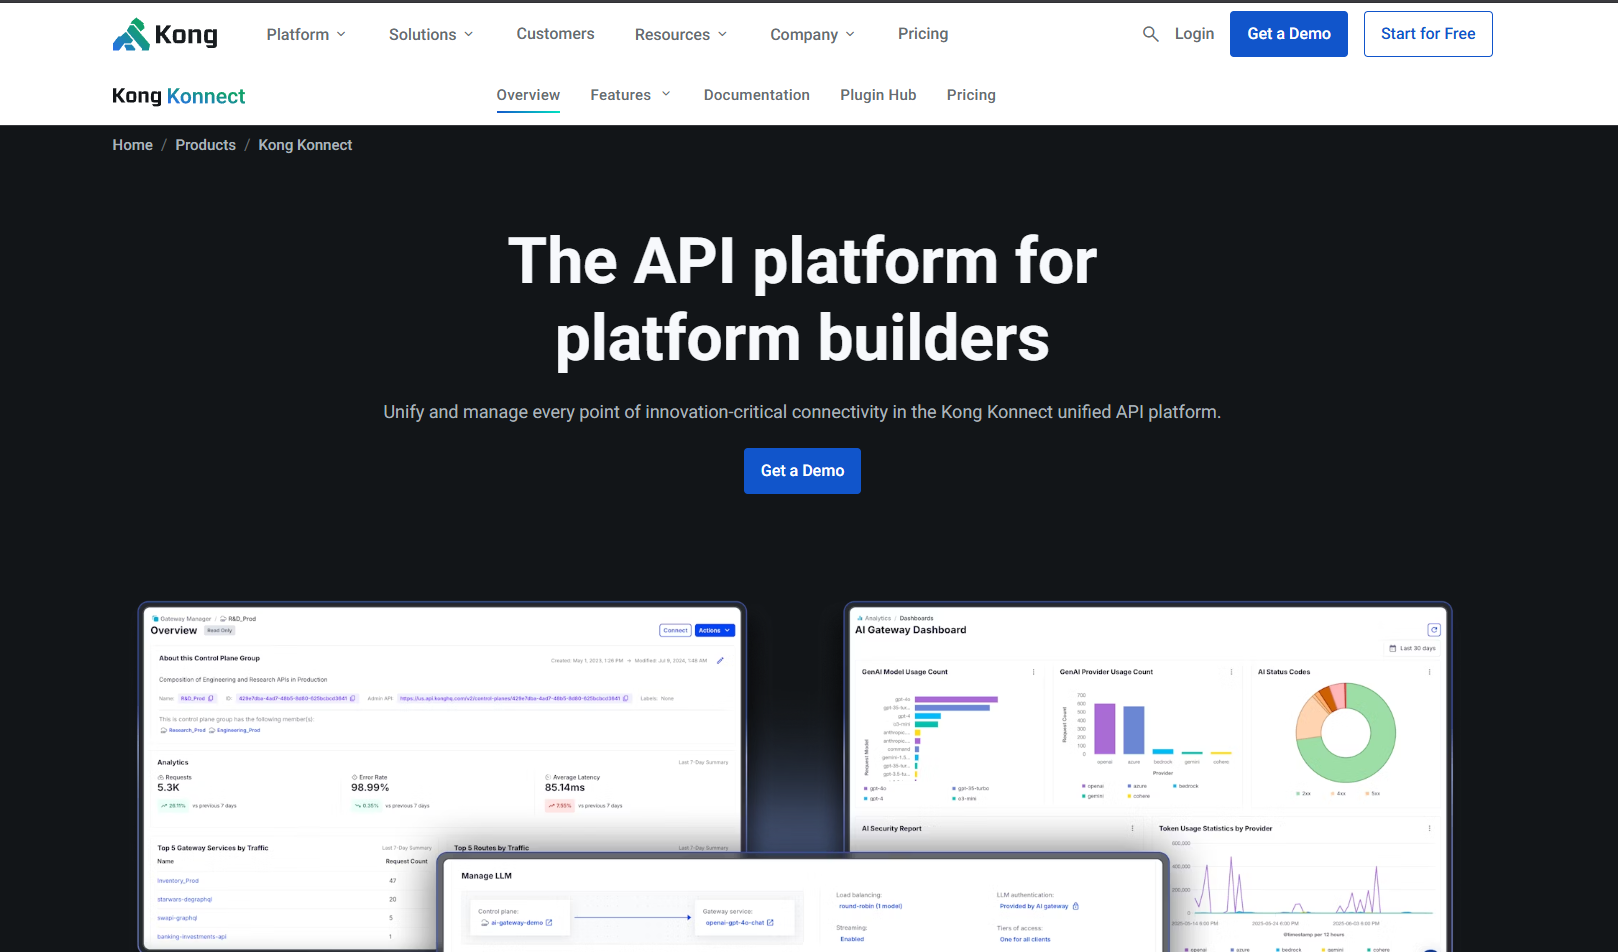
Task: Open GenAI Model Usage Count options menu
Action: pos(1033,672)
